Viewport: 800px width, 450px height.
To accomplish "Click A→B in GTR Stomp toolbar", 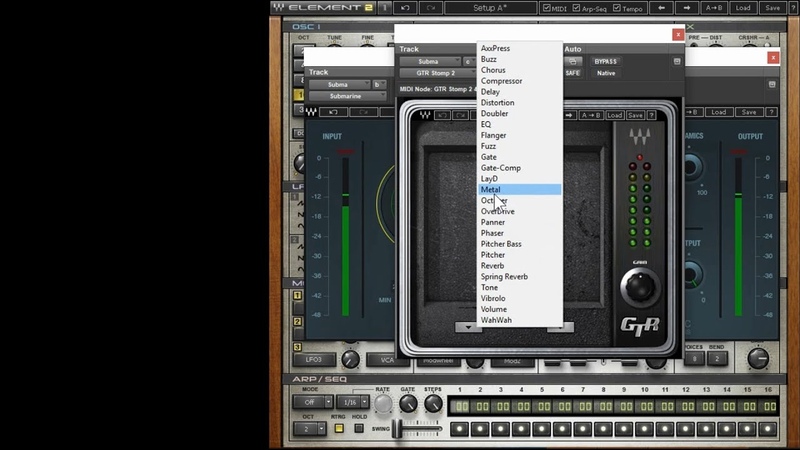I will 591,115.
